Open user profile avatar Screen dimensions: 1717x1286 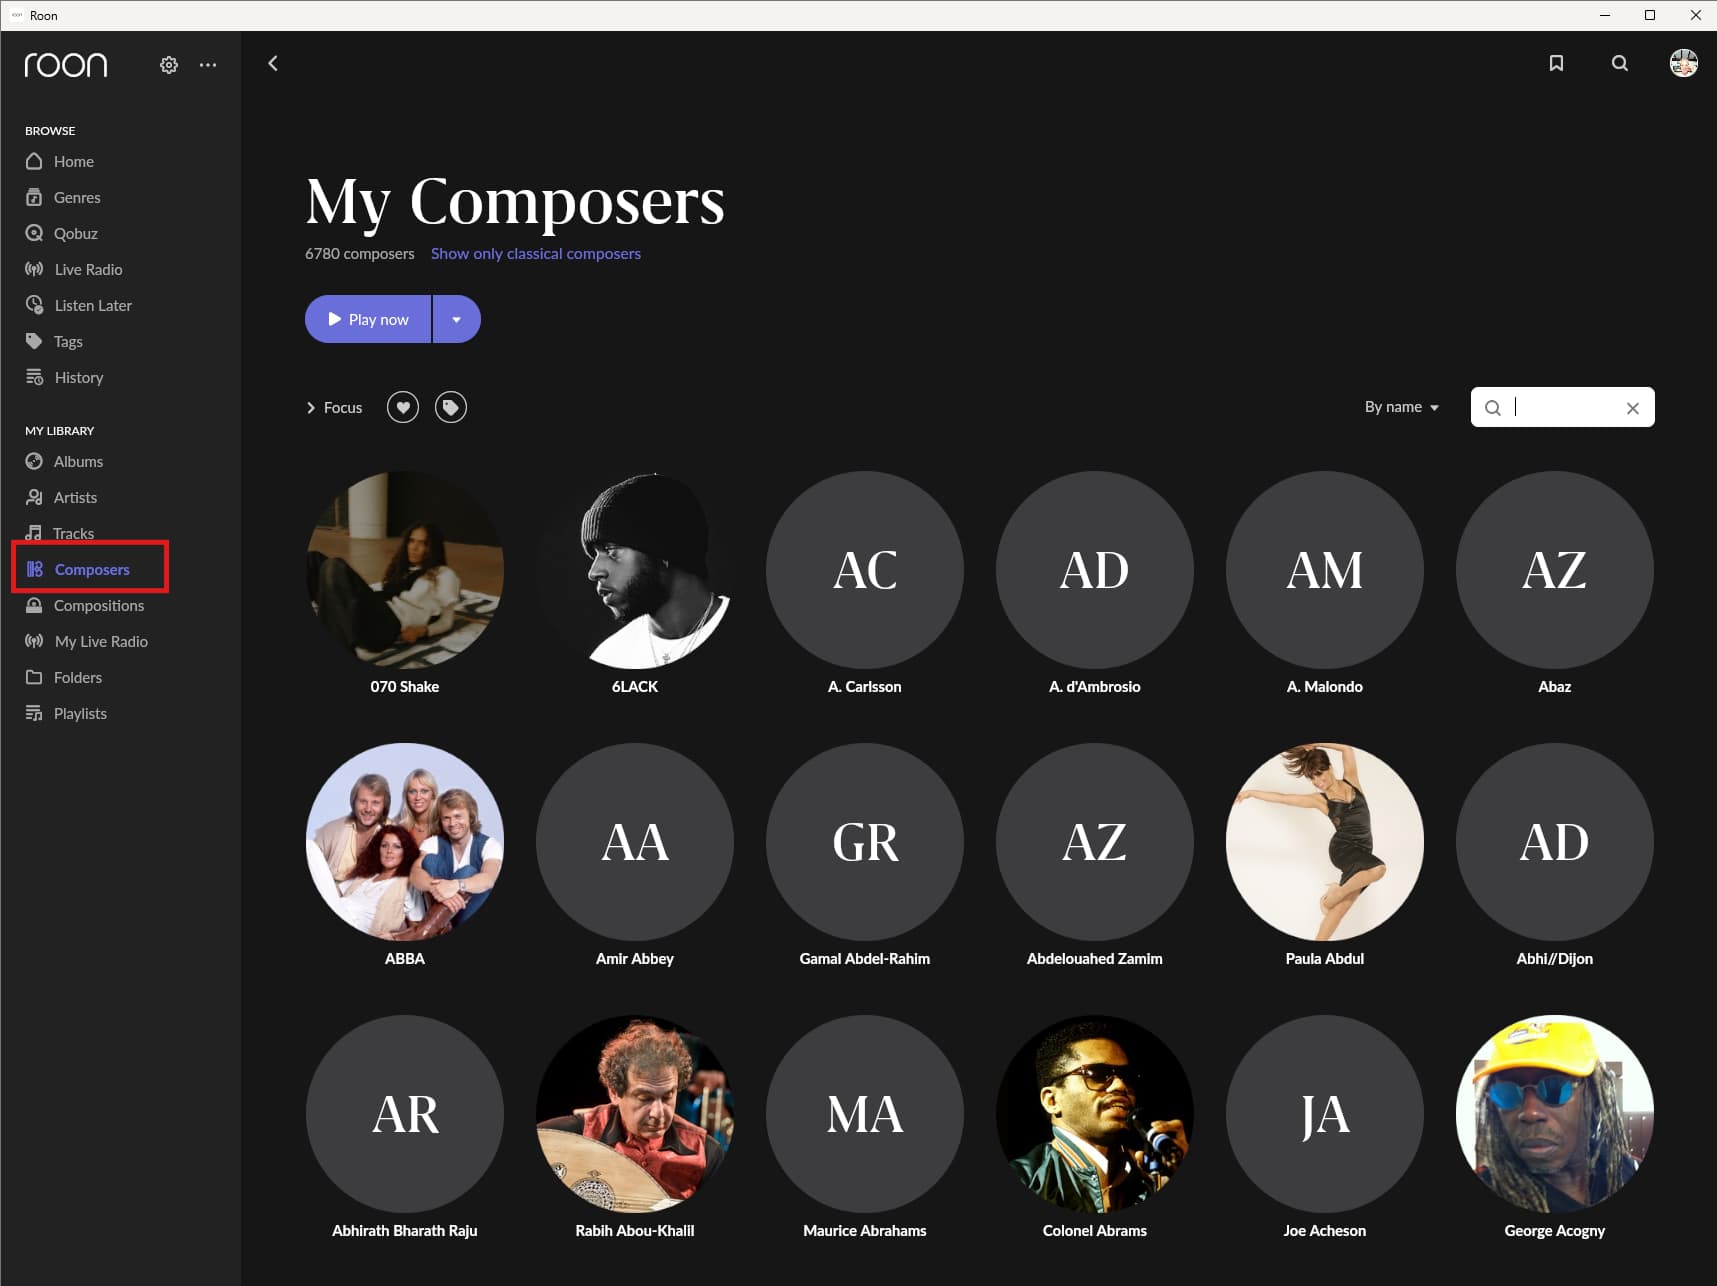point(1684,63)
